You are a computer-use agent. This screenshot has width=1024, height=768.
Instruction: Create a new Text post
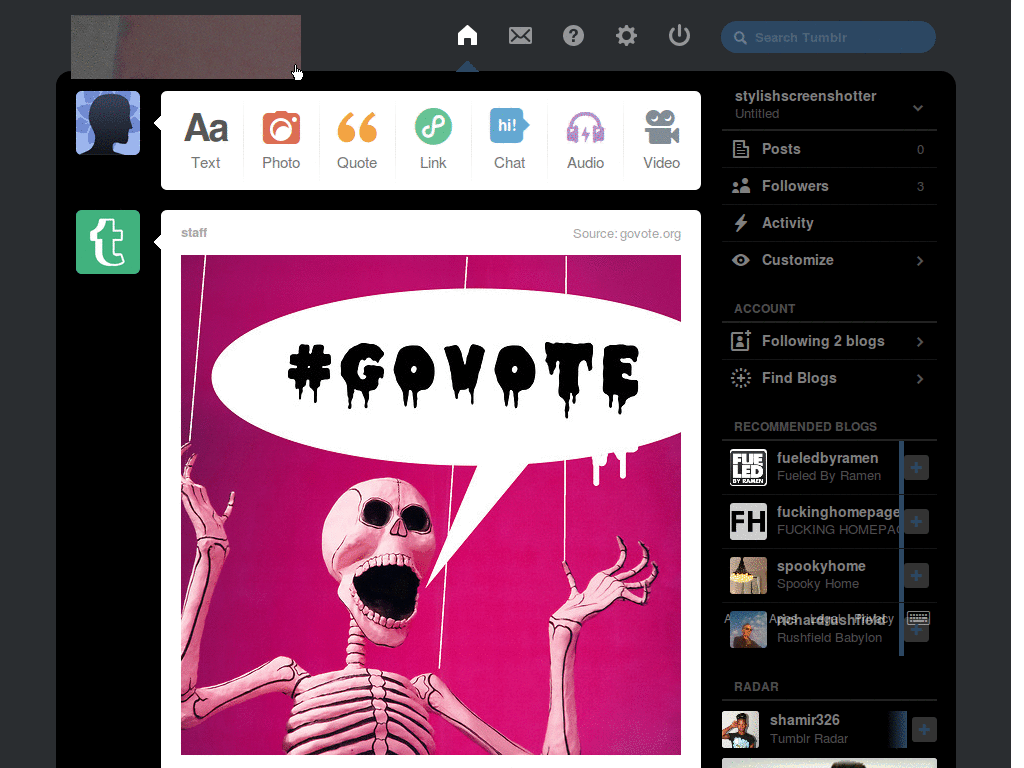click(x=206, y=140)
